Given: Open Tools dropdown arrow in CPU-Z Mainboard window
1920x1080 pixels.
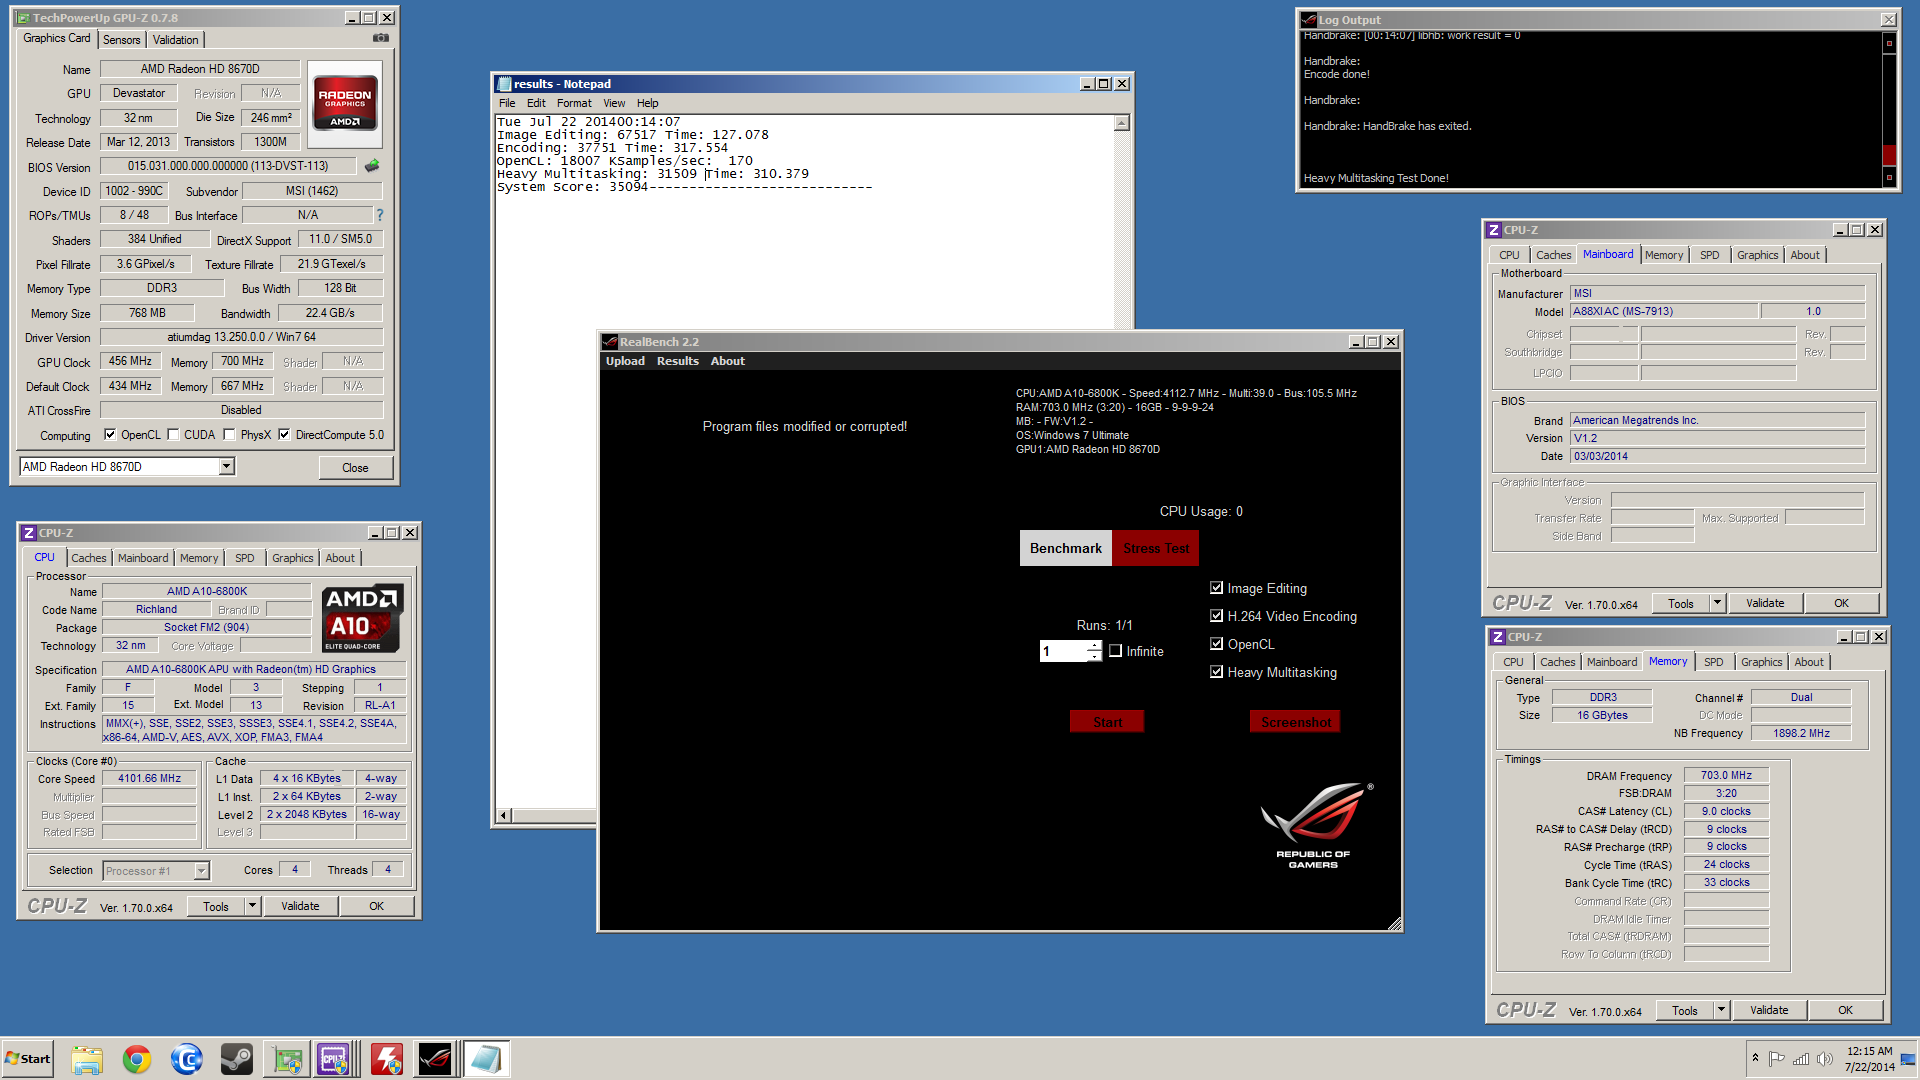Looking at the screenshot, I should [x=1717, y=603].
